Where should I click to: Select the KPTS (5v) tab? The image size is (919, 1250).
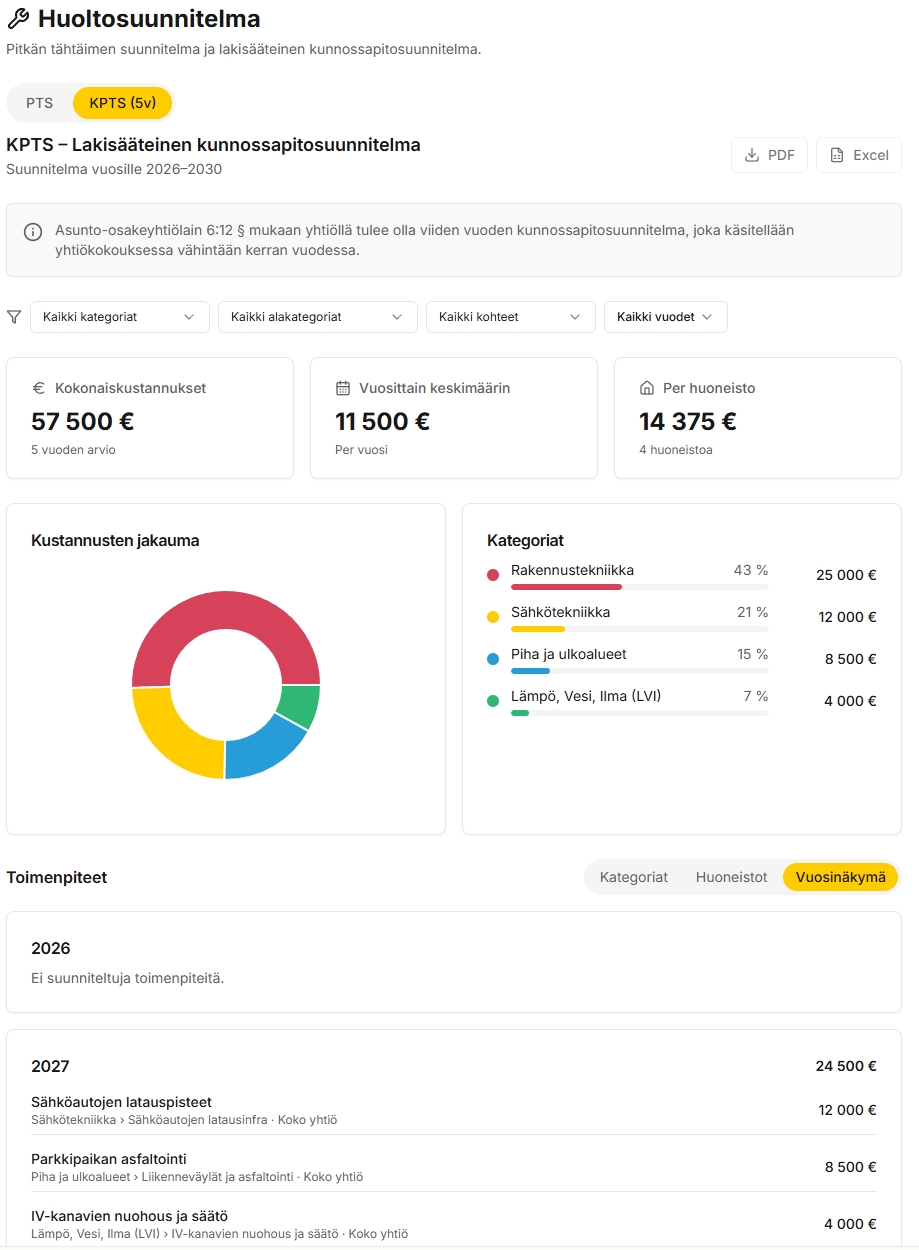[123, 103]
